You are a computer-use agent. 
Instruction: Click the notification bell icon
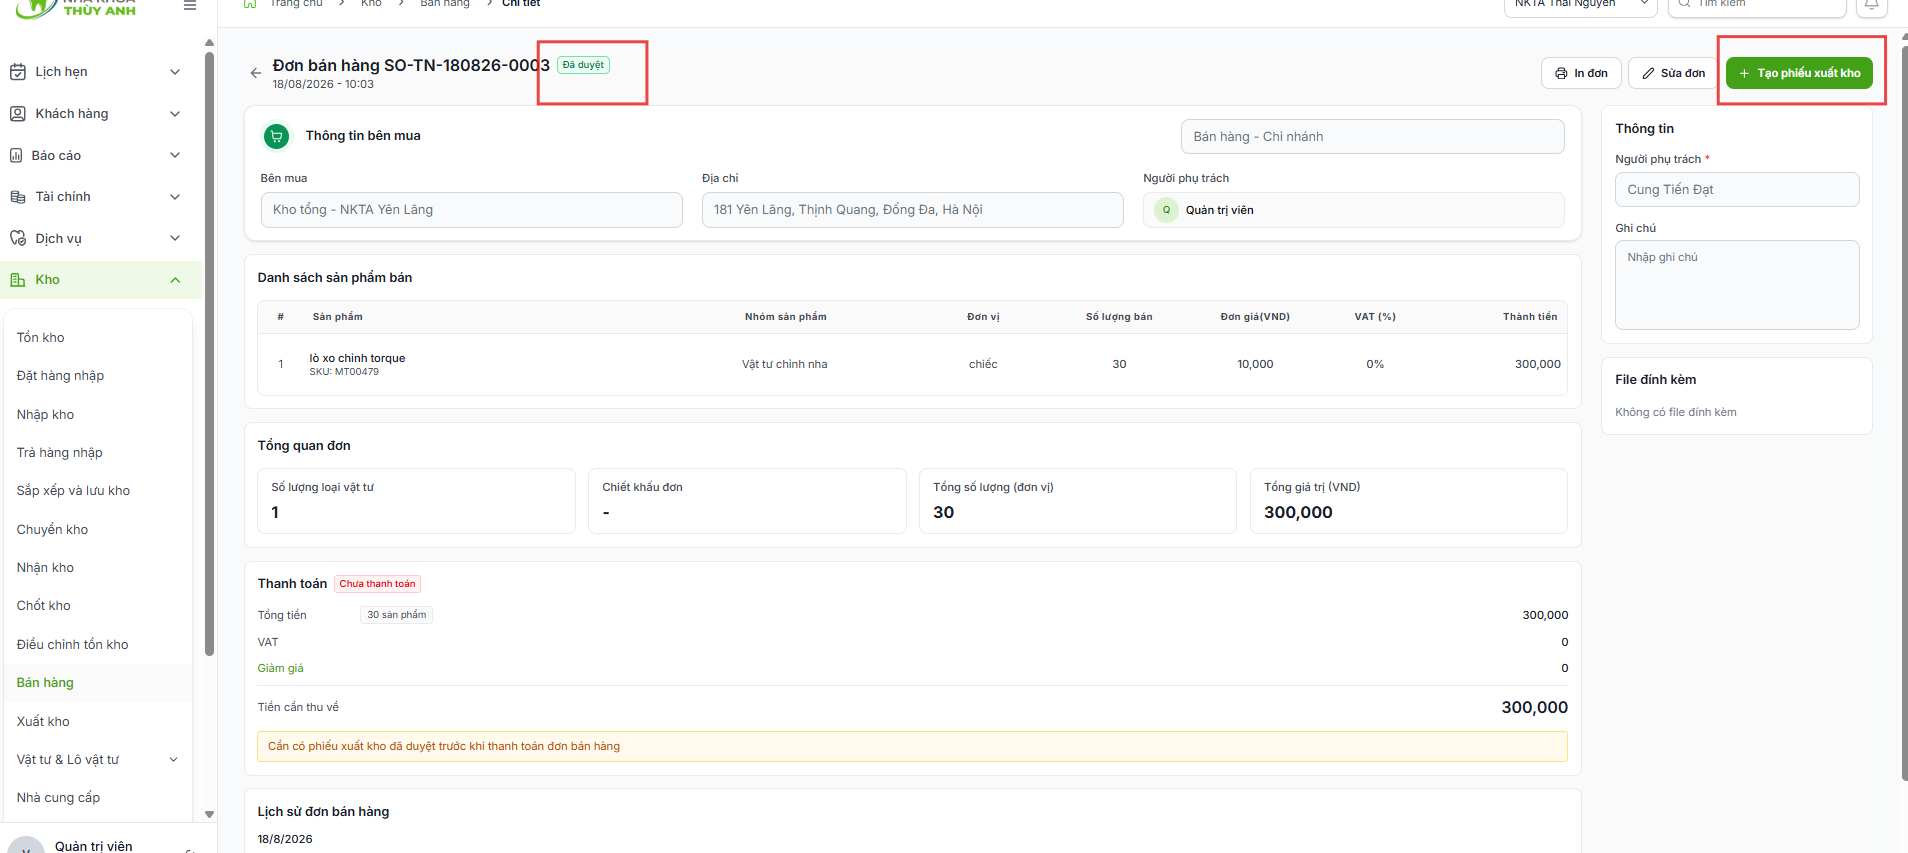pyautogui.click(x=1871, y=5)
